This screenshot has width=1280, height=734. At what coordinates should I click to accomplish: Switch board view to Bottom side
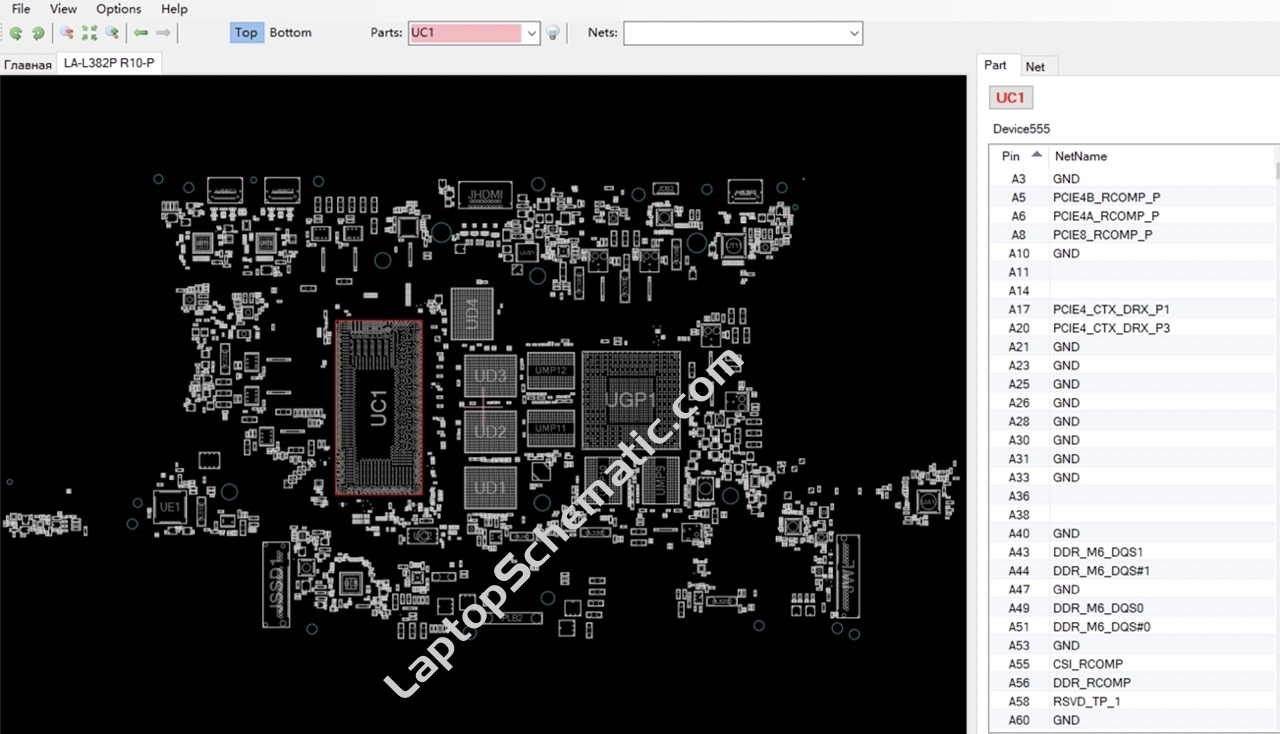pyautogui.click(x=290, y=32)
